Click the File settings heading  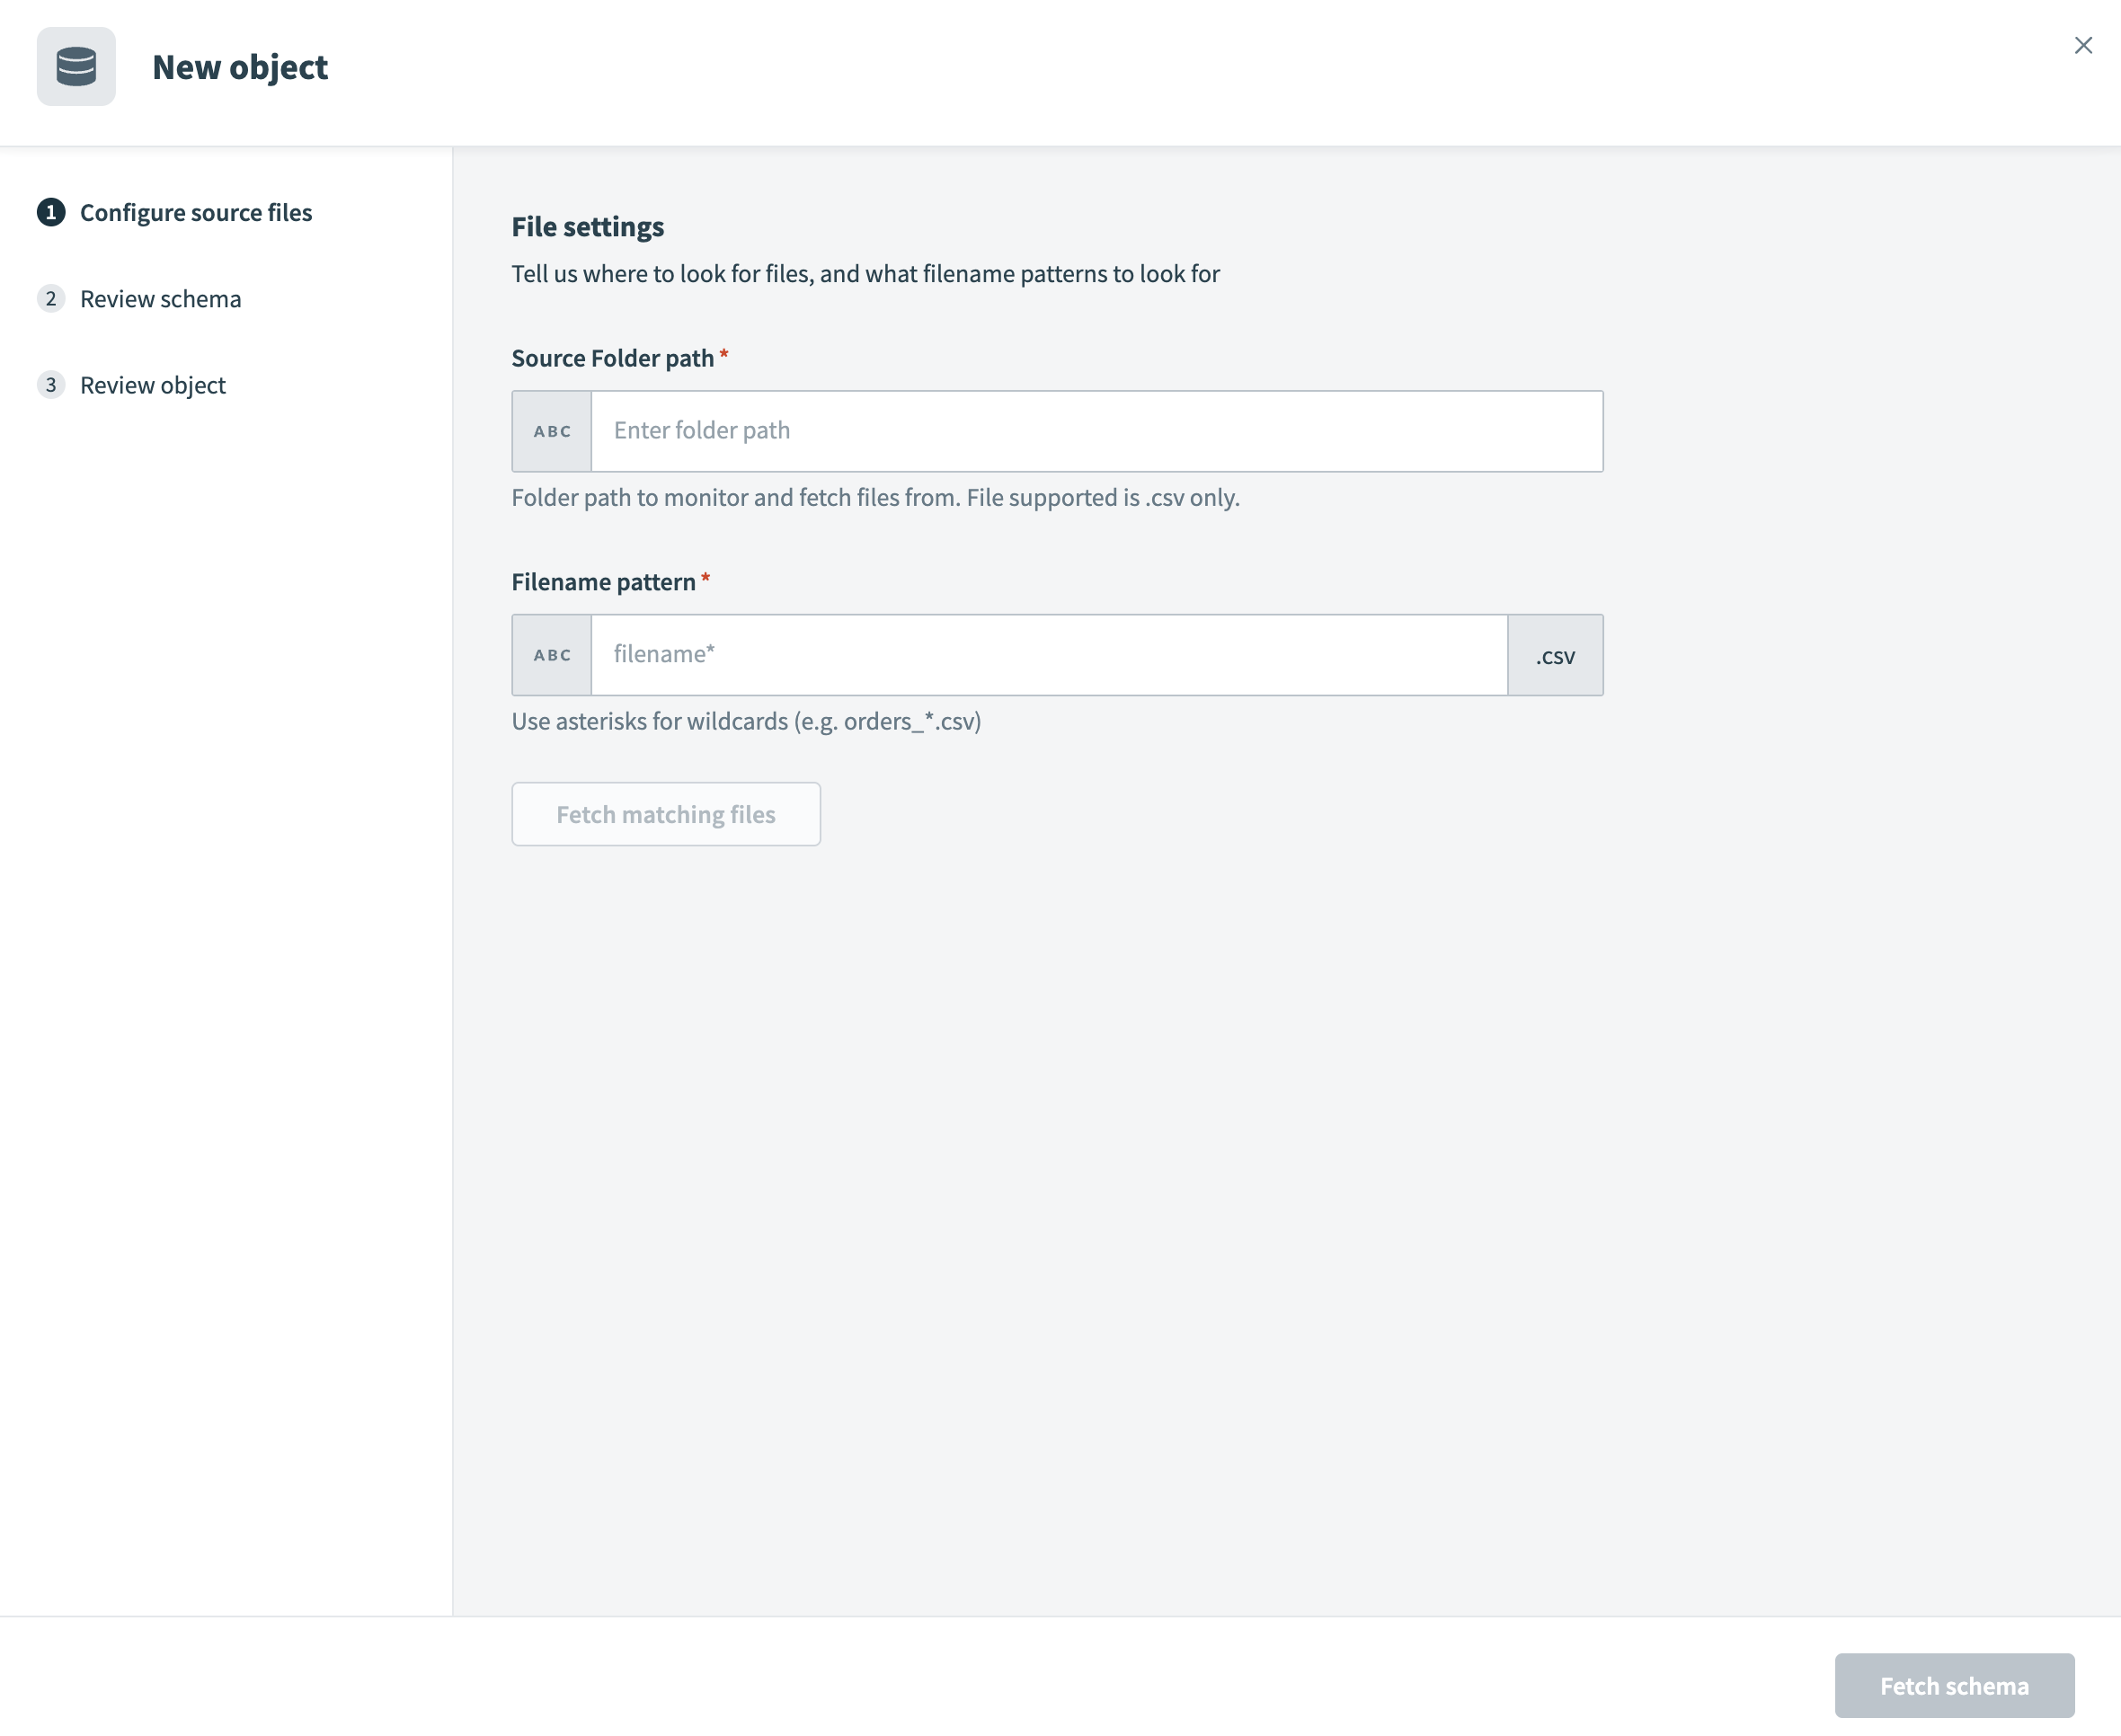[x=588, y=226]
